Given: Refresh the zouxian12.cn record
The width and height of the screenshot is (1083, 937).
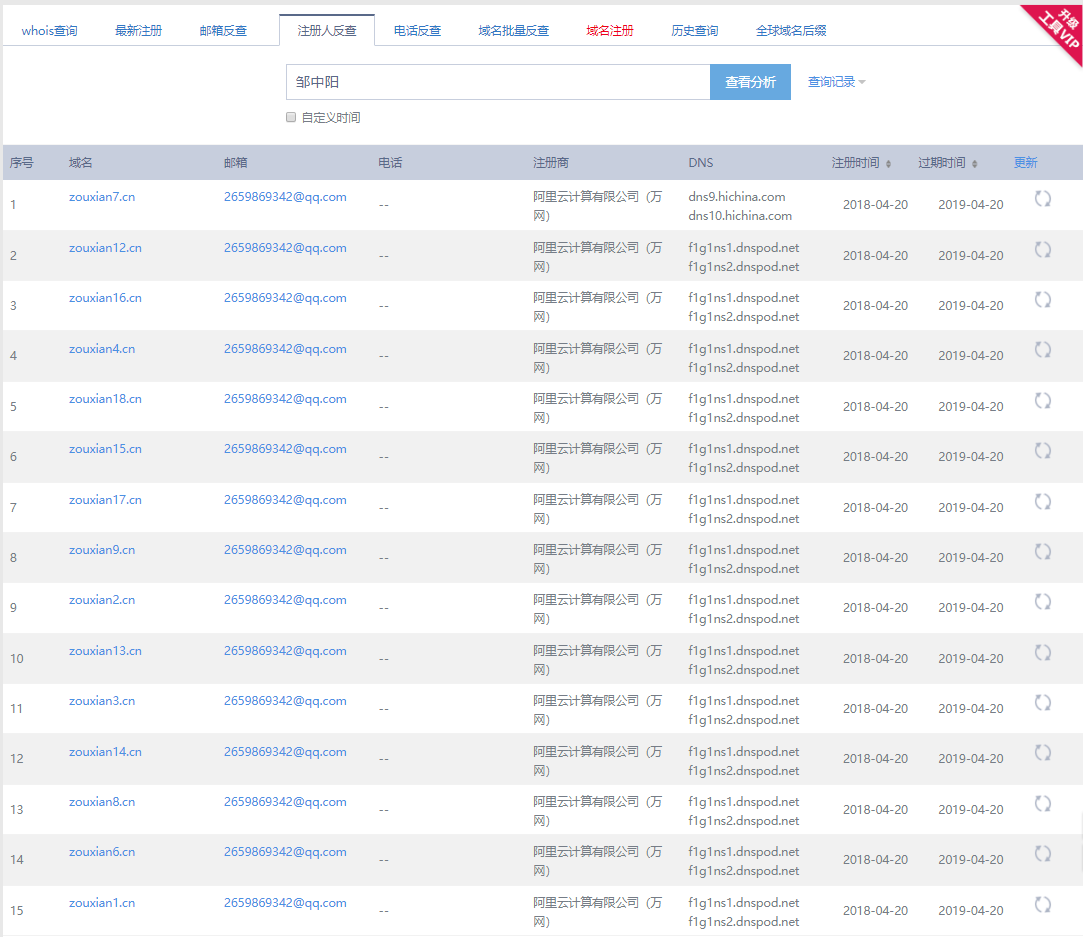Looking at the screenshot, I should pyautogui.click(x=1042, y=249).
